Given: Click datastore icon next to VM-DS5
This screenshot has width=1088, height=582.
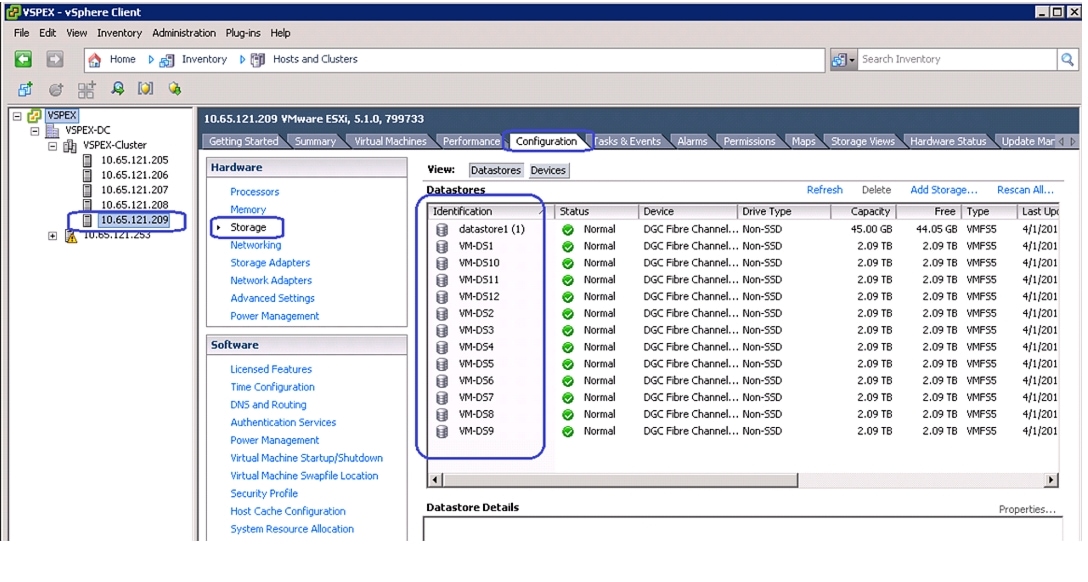Looking at the screenshot, I should (x=442, y=364).
